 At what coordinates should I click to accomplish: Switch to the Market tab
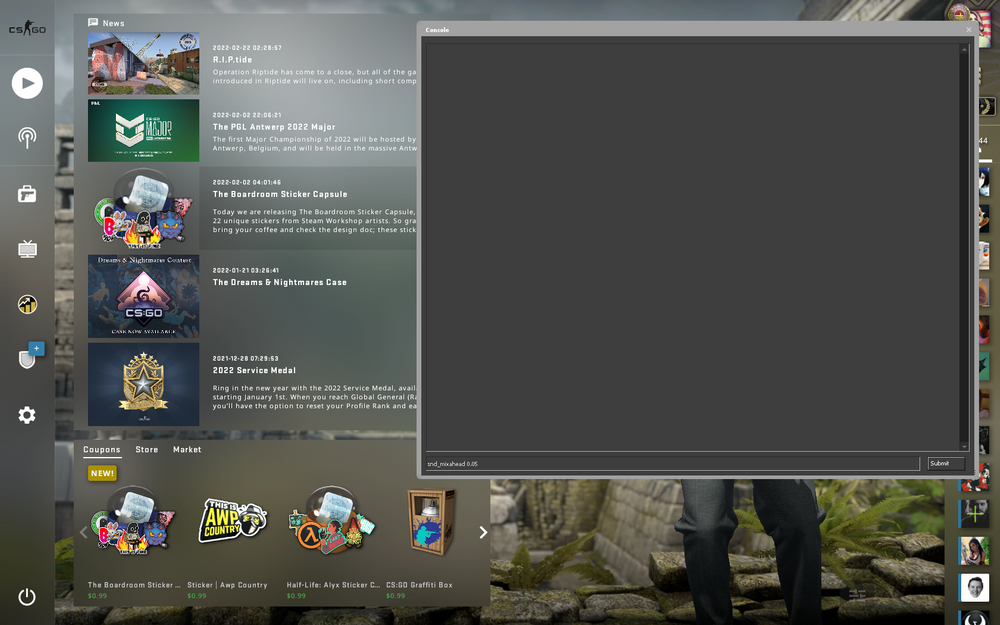pos(187,449)
